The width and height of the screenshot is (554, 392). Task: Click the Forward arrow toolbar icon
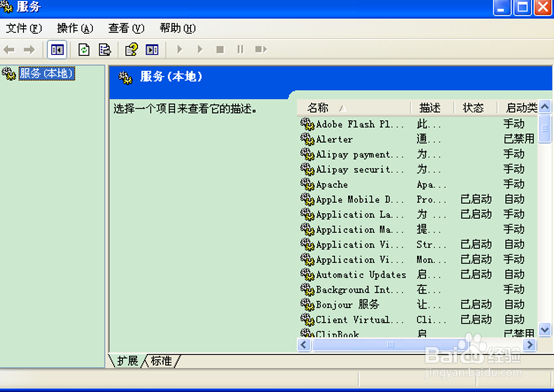pyautogui.click(x=29, y=49)
